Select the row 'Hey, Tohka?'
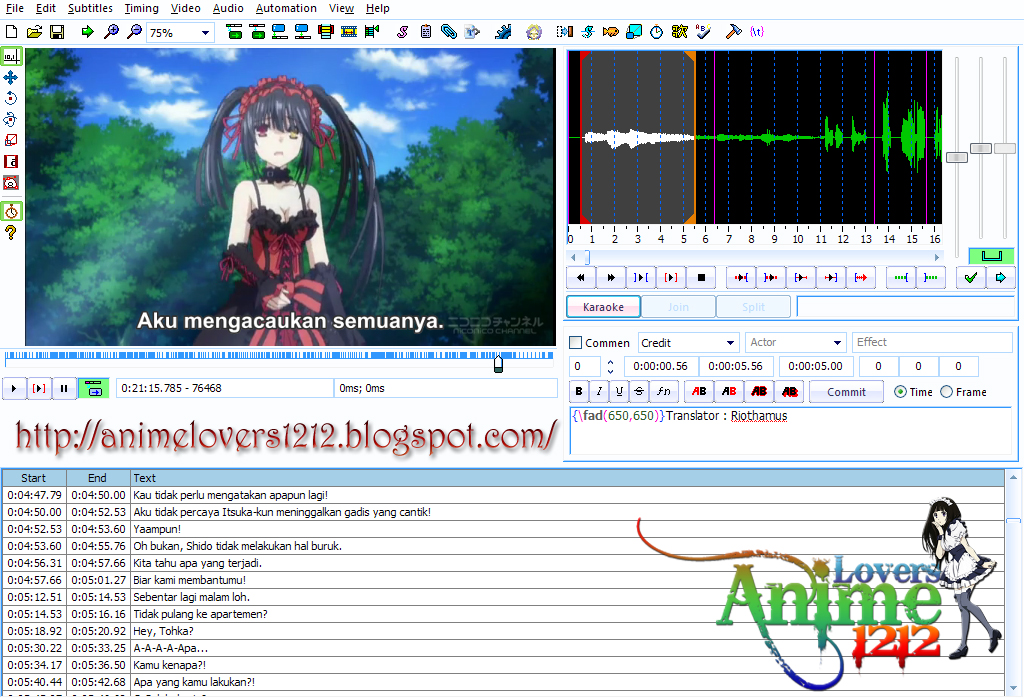This screenshot has height=698, width=1024. [503, 631]
